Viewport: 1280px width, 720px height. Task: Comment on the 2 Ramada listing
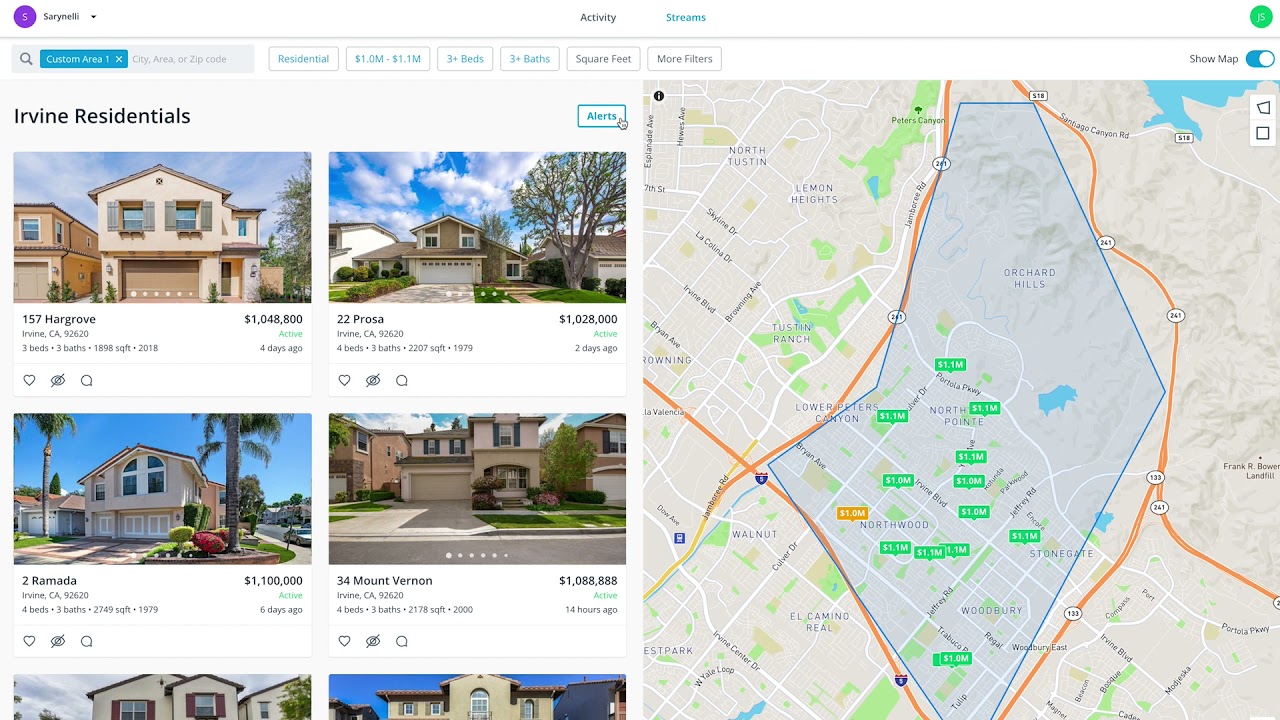click(x=87, y=641)
